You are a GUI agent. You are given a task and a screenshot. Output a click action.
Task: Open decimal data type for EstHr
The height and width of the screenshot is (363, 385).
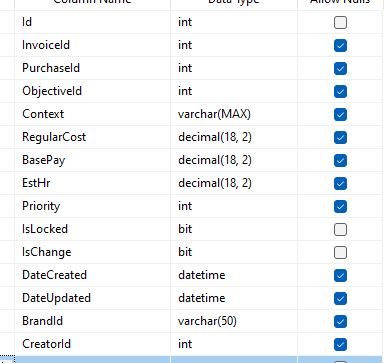point(234,183)
